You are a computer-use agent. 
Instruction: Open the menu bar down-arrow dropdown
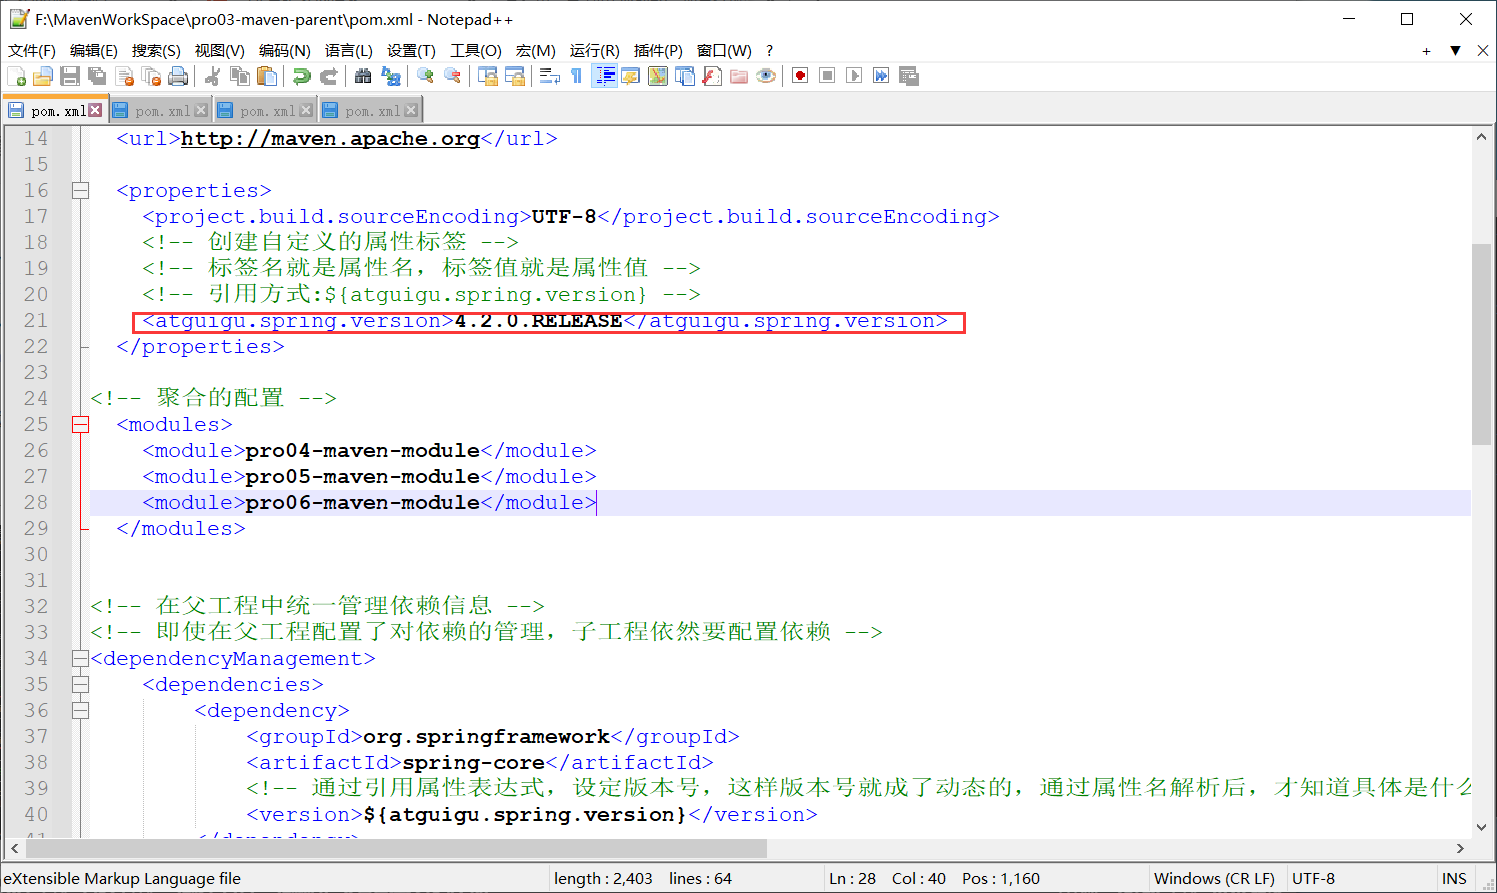(x=1455, y=51)
